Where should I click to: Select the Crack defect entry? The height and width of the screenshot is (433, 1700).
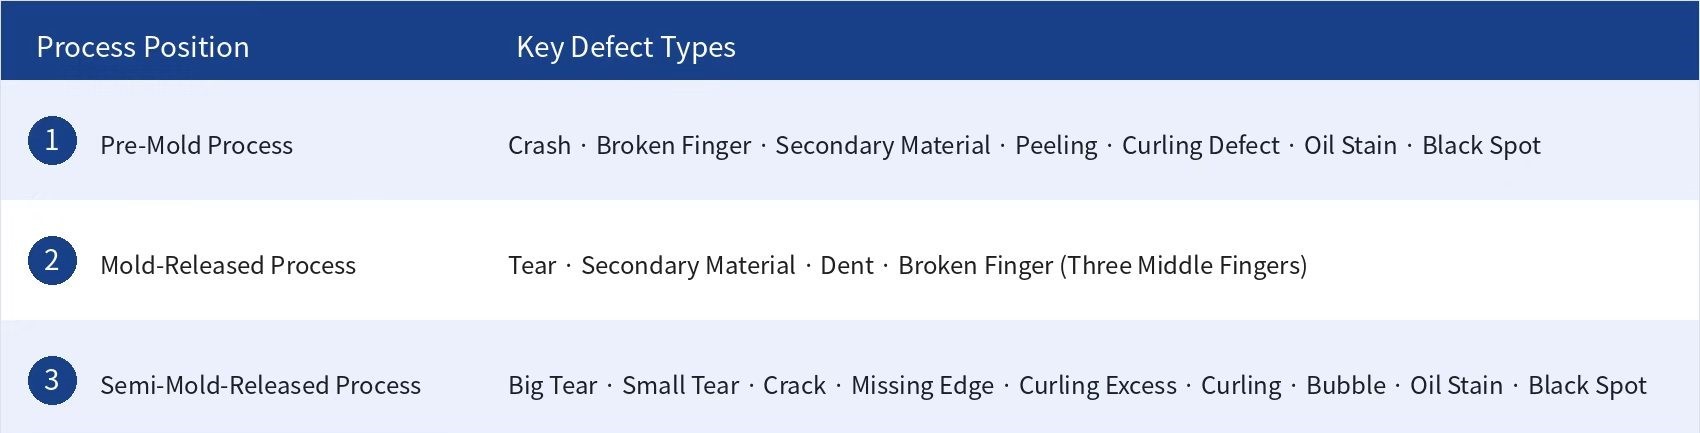point(794,385)
